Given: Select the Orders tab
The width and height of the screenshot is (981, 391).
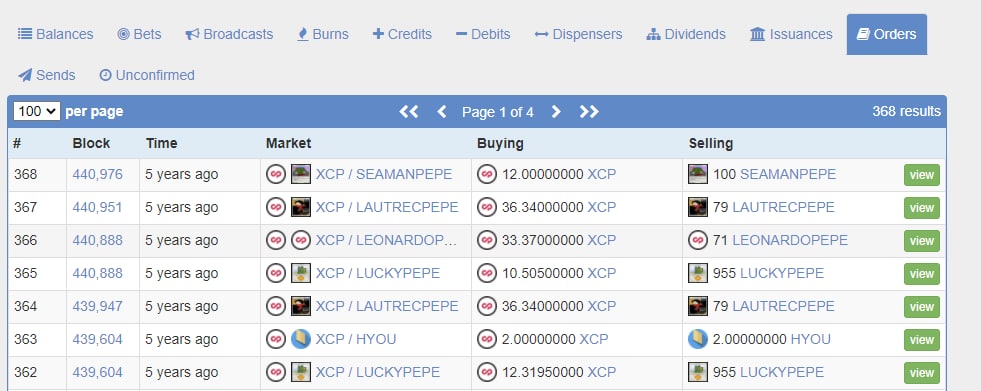Looking at the screenshot, I should pos(887,34).
